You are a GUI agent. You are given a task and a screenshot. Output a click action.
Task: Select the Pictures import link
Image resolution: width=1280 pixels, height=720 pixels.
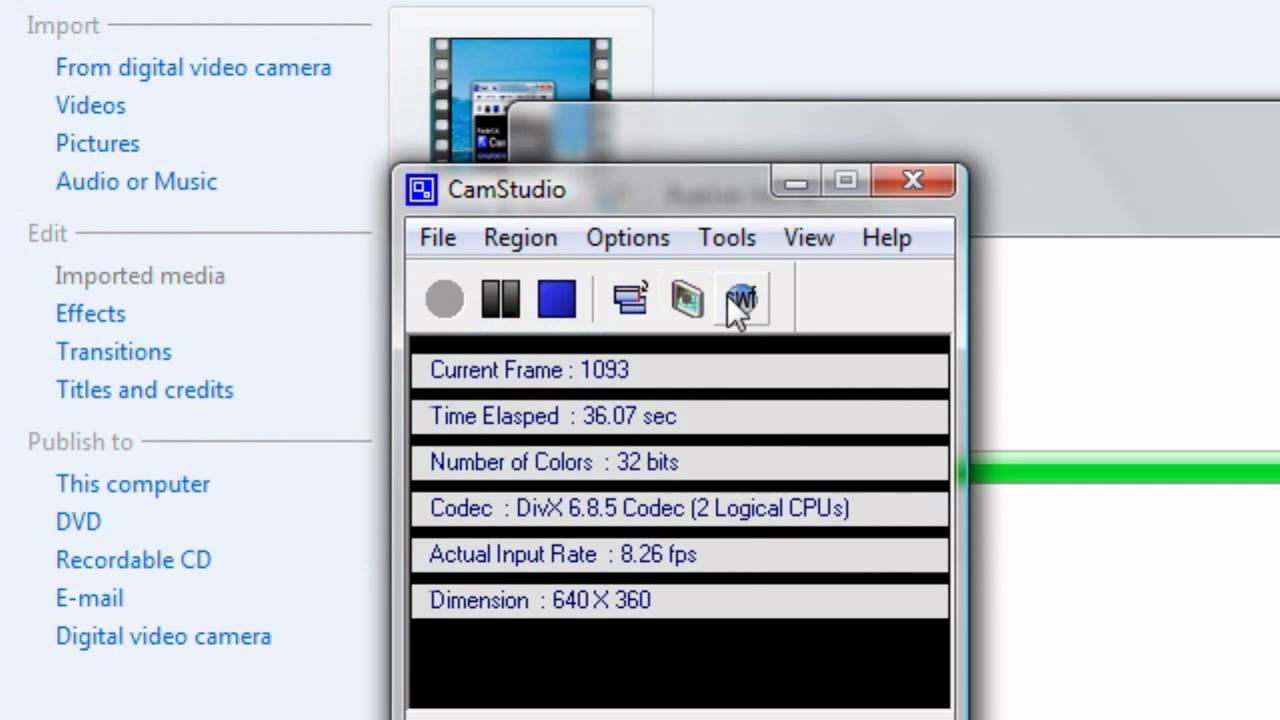[98, 143]
